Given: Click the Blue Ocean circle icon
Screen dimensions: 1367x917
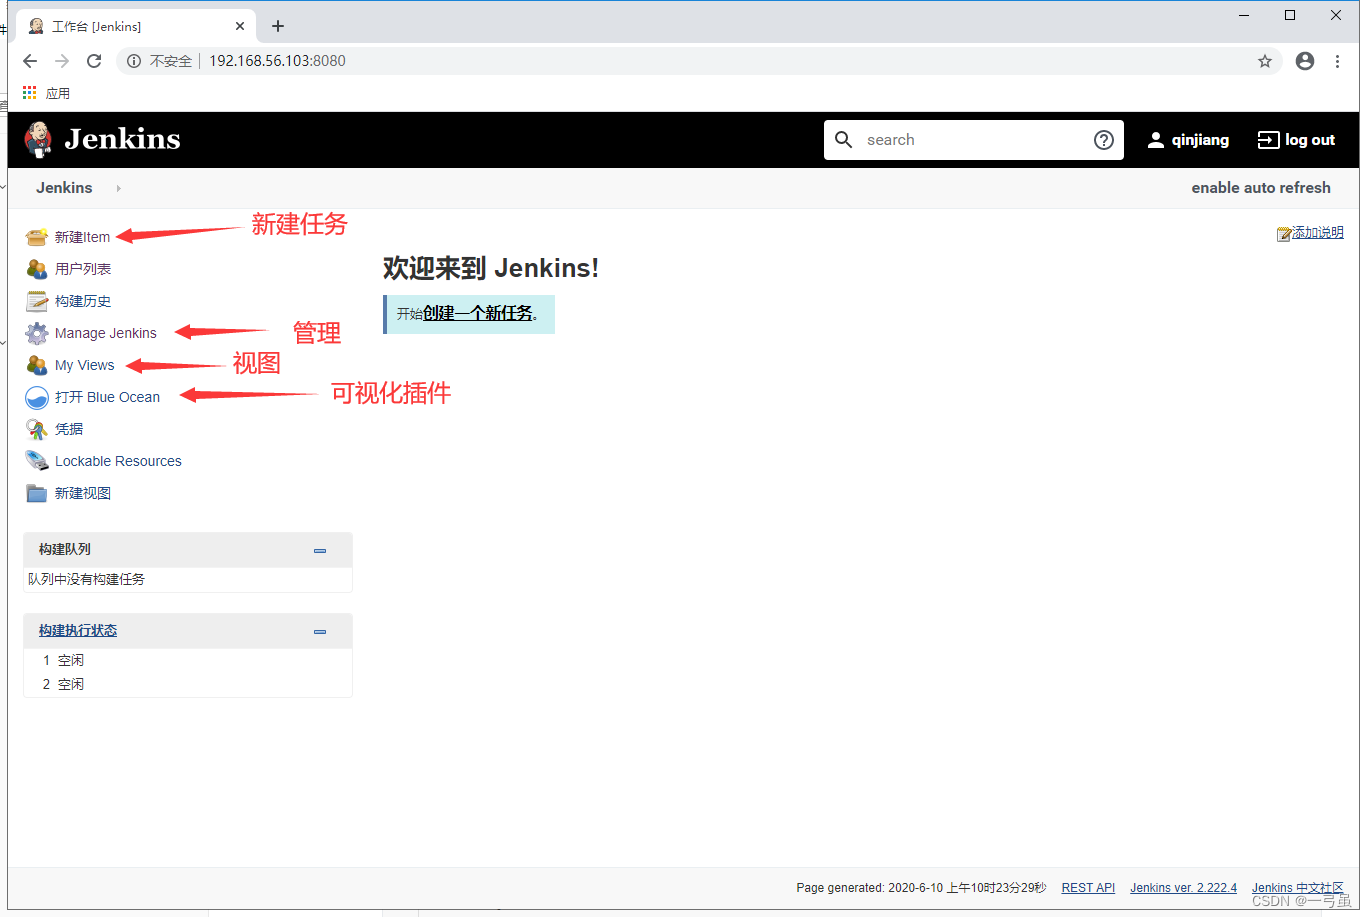Looking at the screenshot, I should [x=37, y=397].
